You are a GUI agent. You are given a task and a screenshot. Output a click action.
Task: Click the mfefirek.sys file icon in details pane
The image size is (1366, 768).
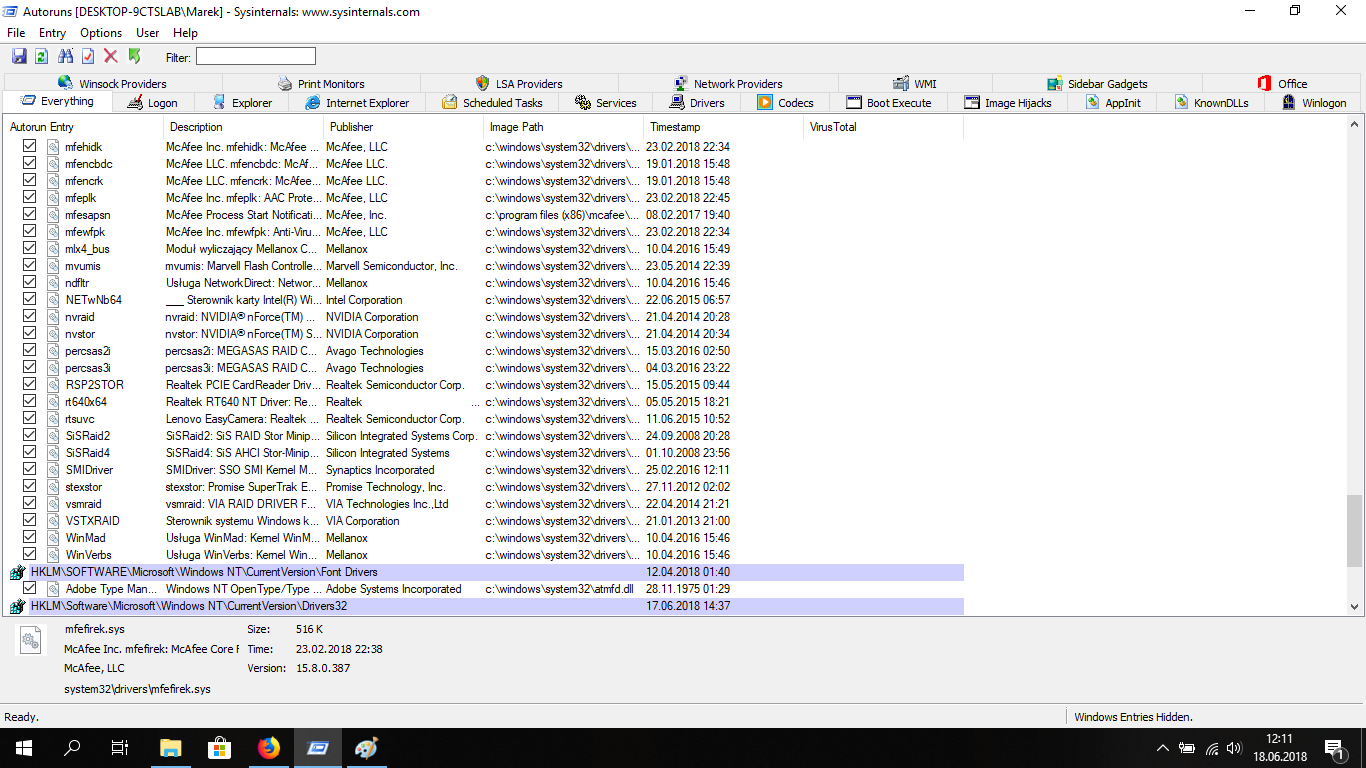click(31, 640)
